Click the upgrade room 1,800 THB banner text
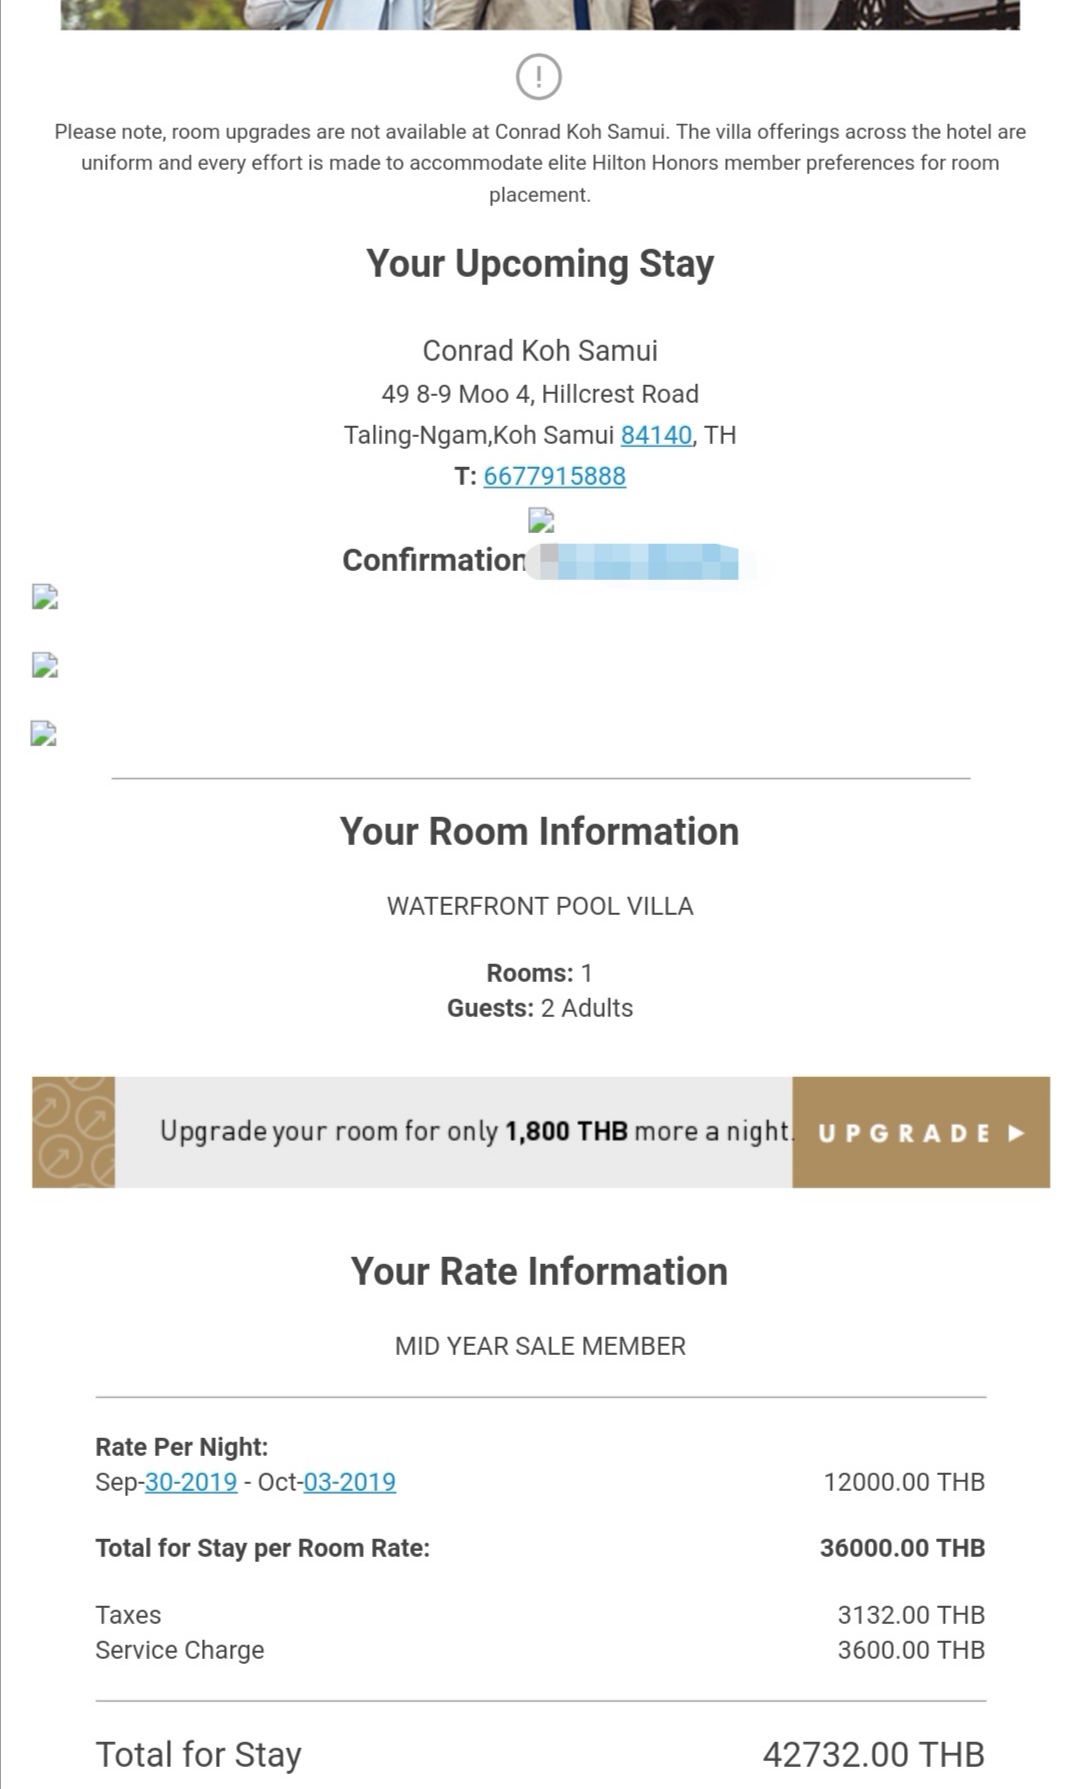The height and width of the screenshot is (1789, 1080). (476, 1131)
